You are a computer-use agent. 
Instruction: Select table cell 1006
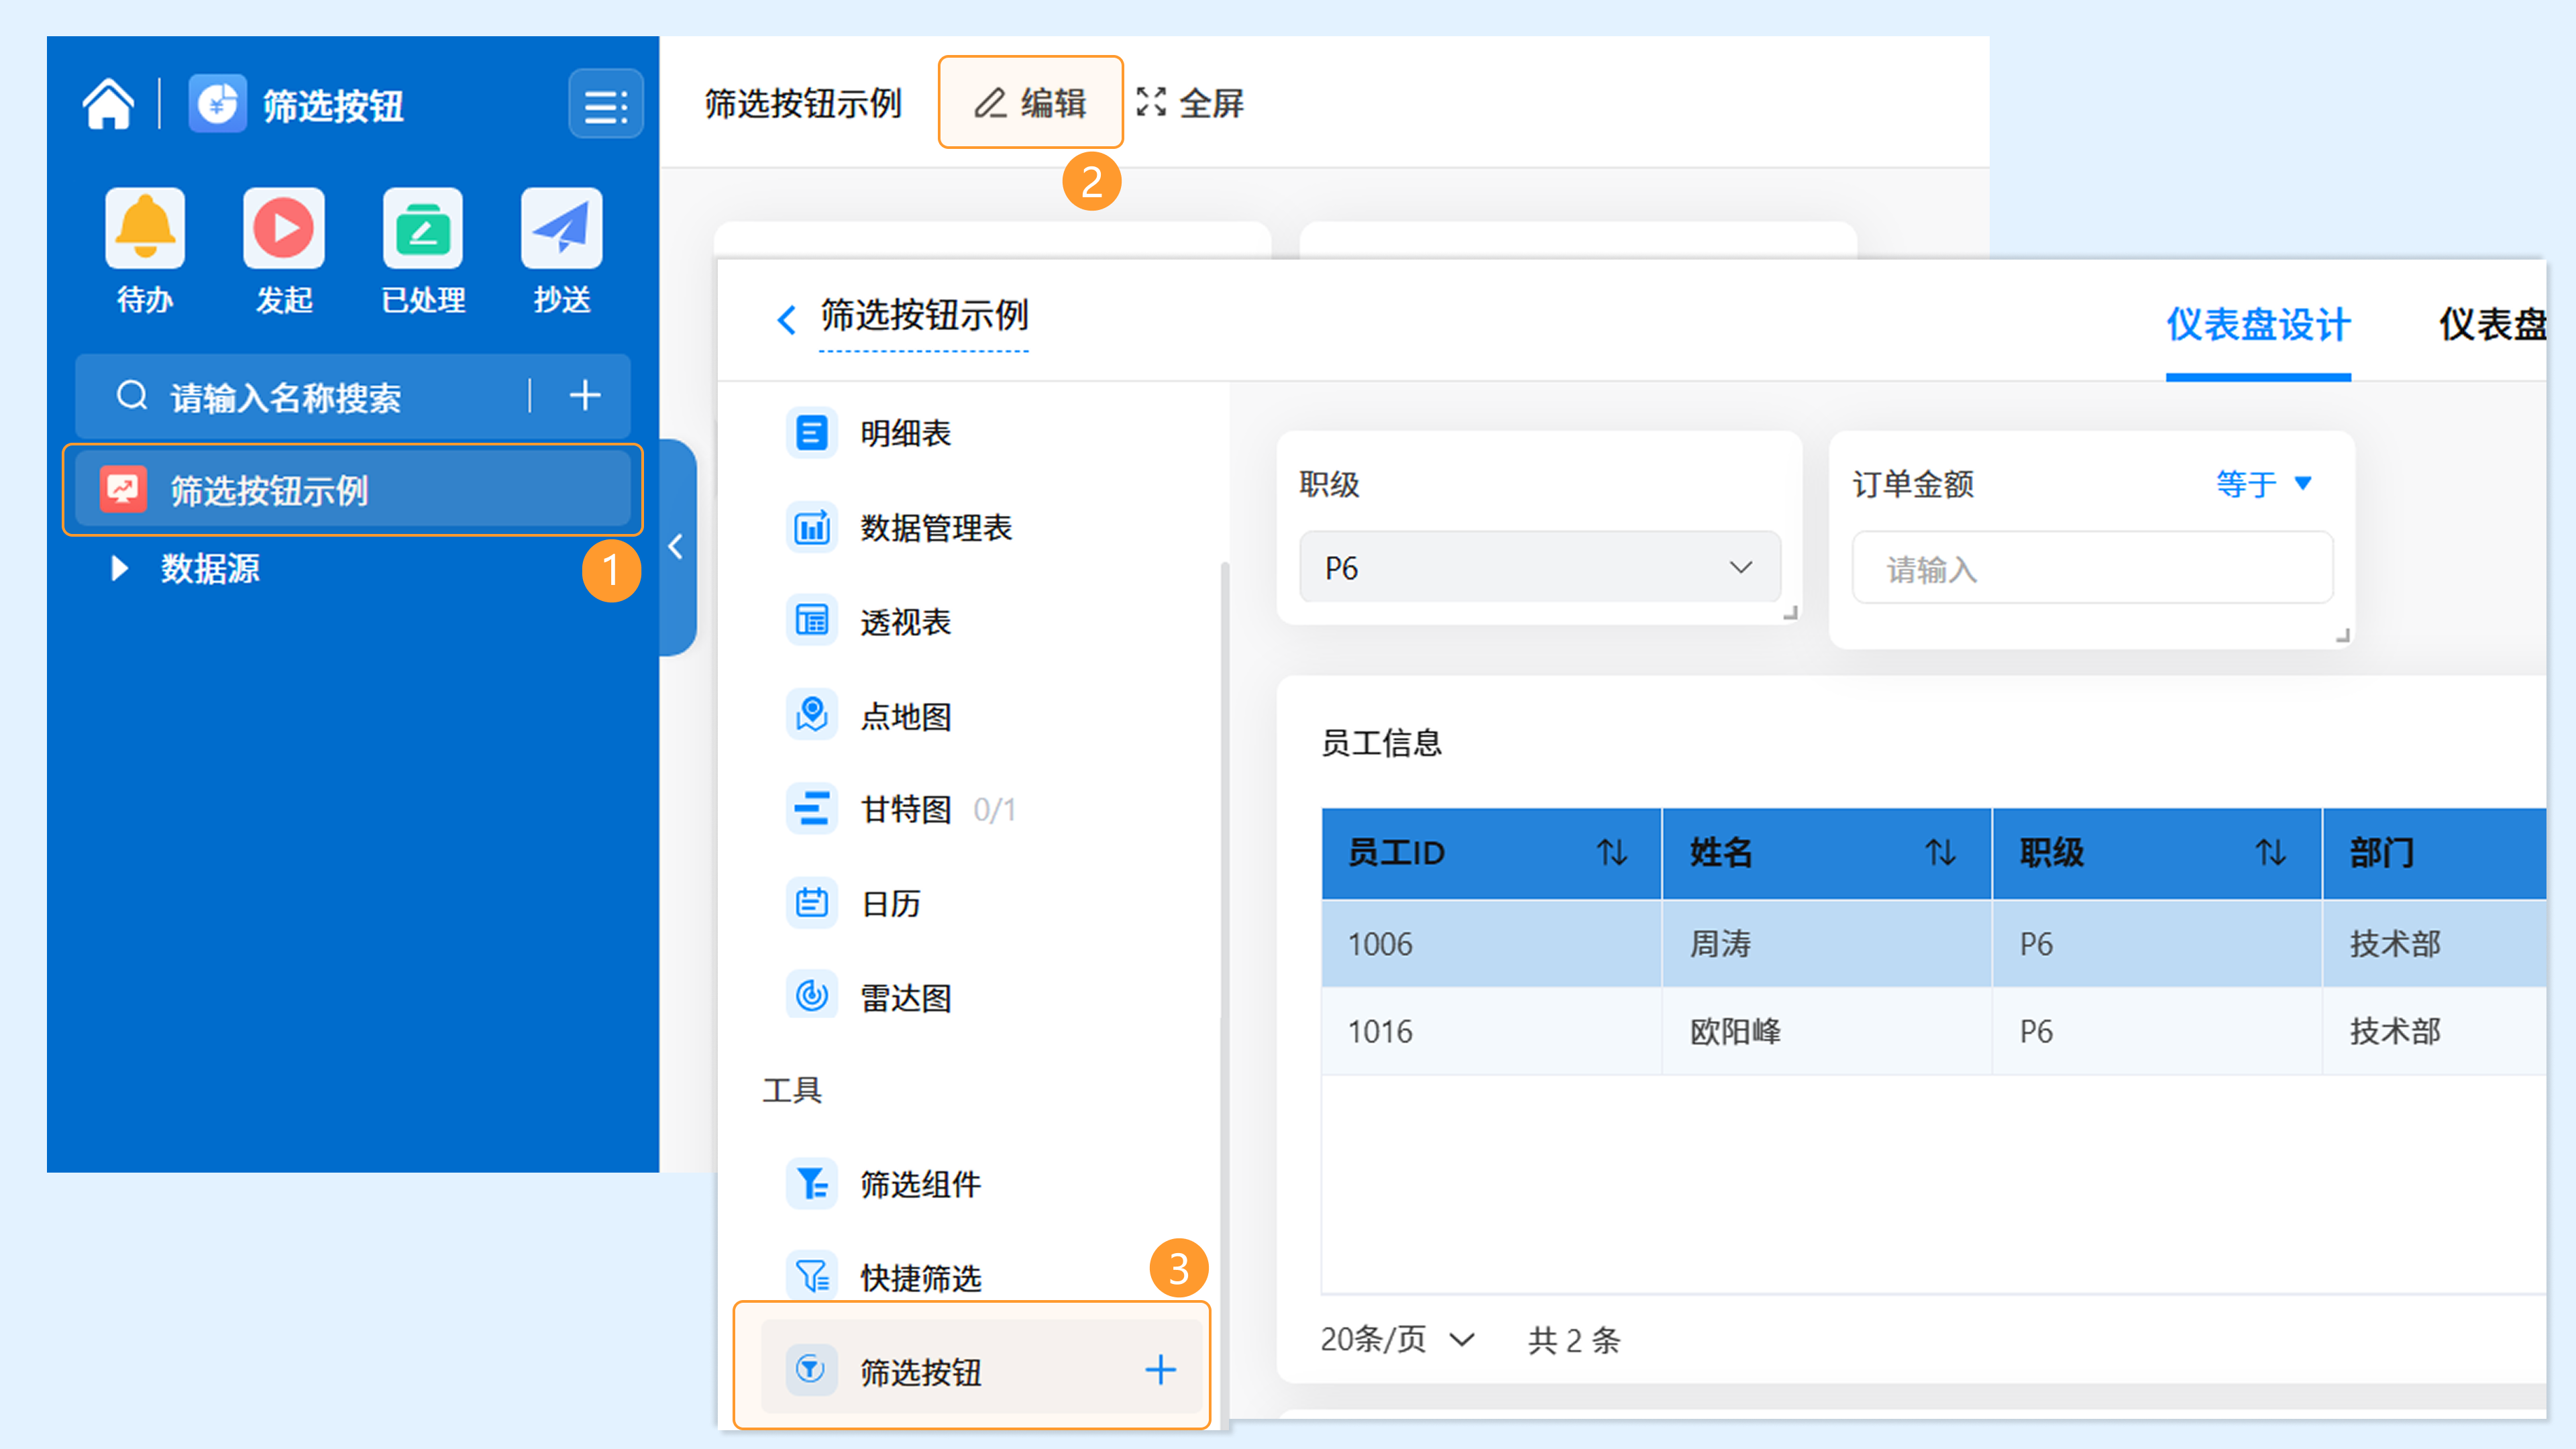(x=1491, y=943)
